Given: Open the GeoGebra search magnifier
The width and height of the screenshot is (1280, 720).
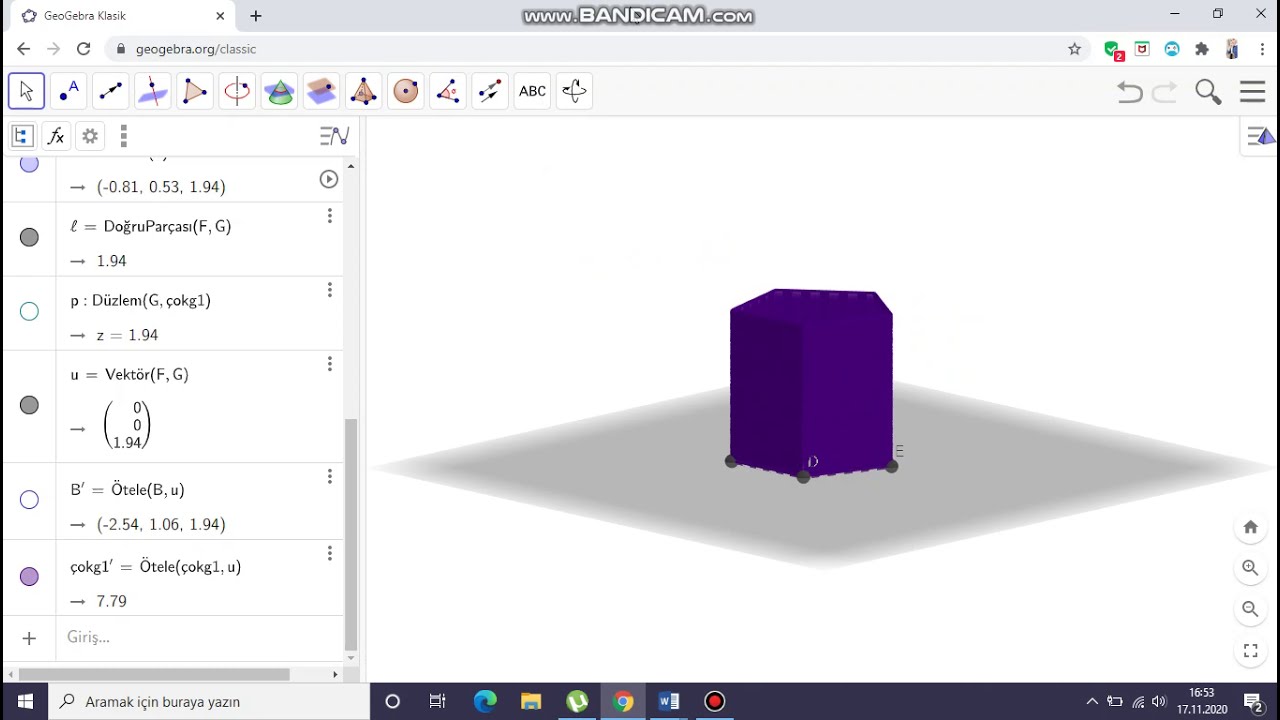Looking at the screenshot, I should 1208,92.
